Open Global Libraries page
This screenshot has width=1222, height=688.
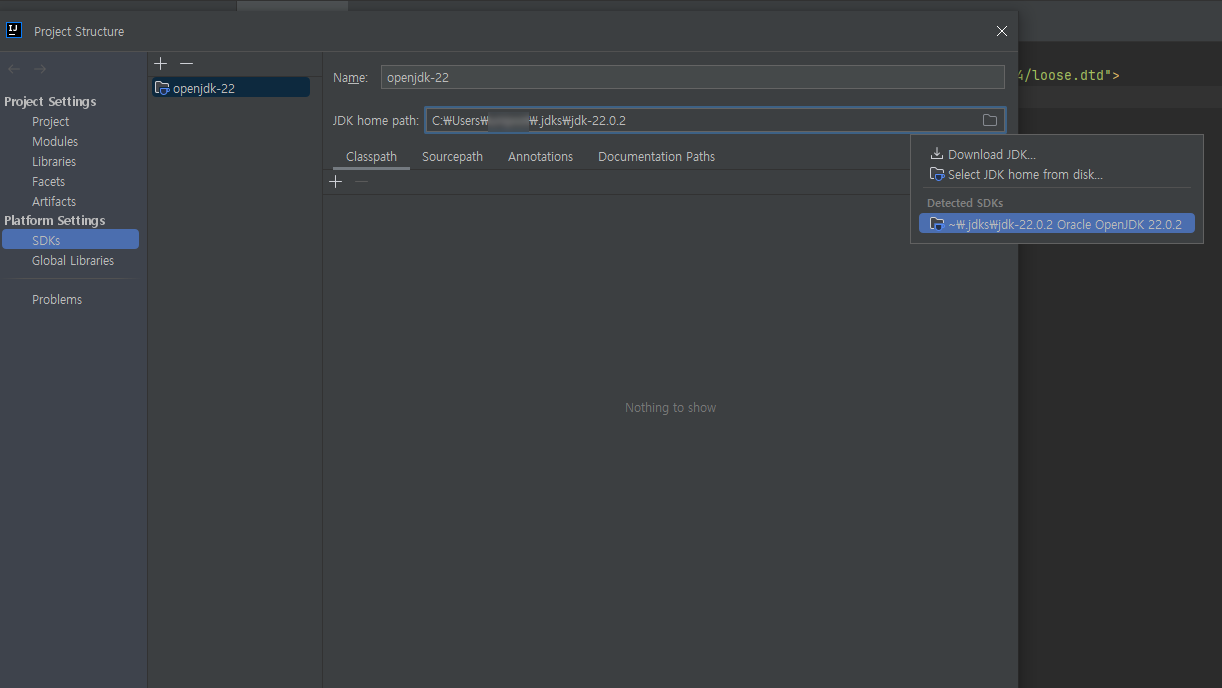73,260
